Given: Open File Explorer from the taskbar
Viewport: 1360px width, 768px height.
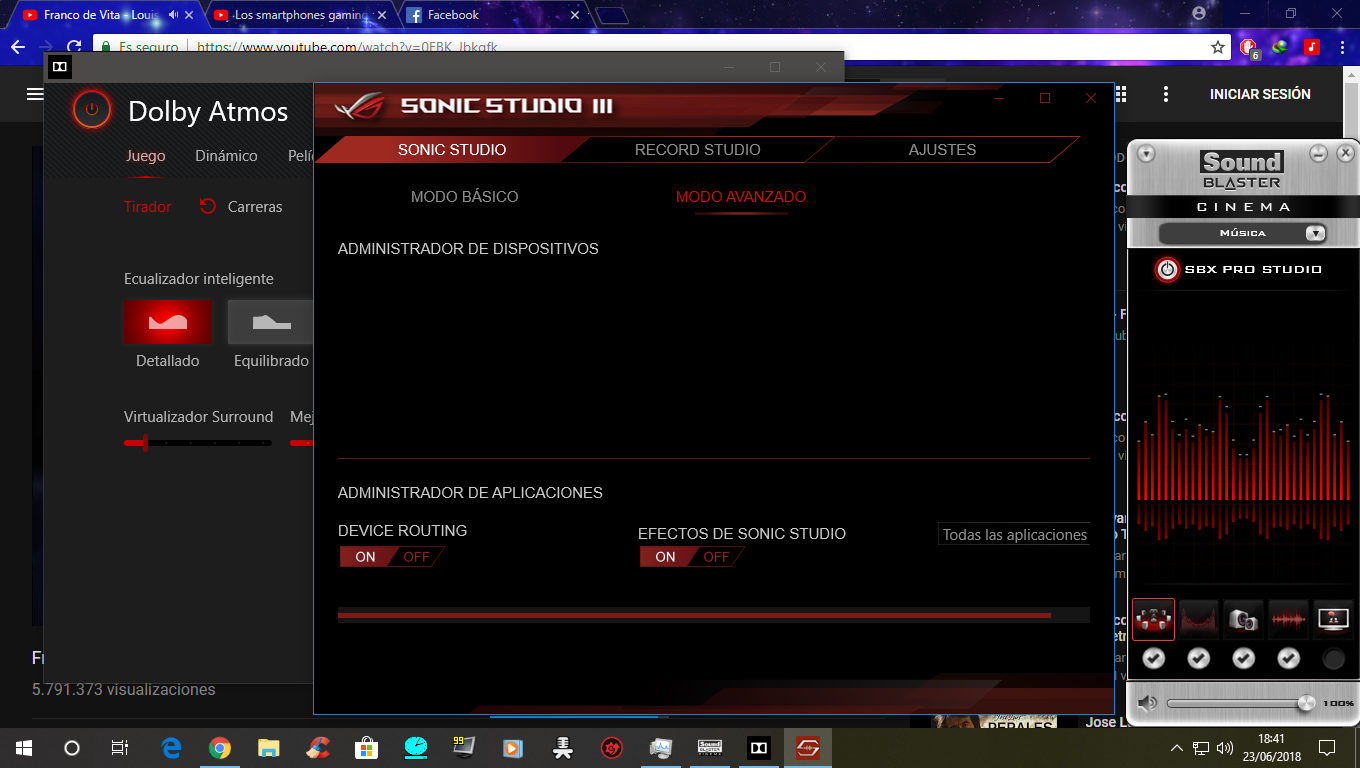Looking at the screenshot, I should click(269, 747).
